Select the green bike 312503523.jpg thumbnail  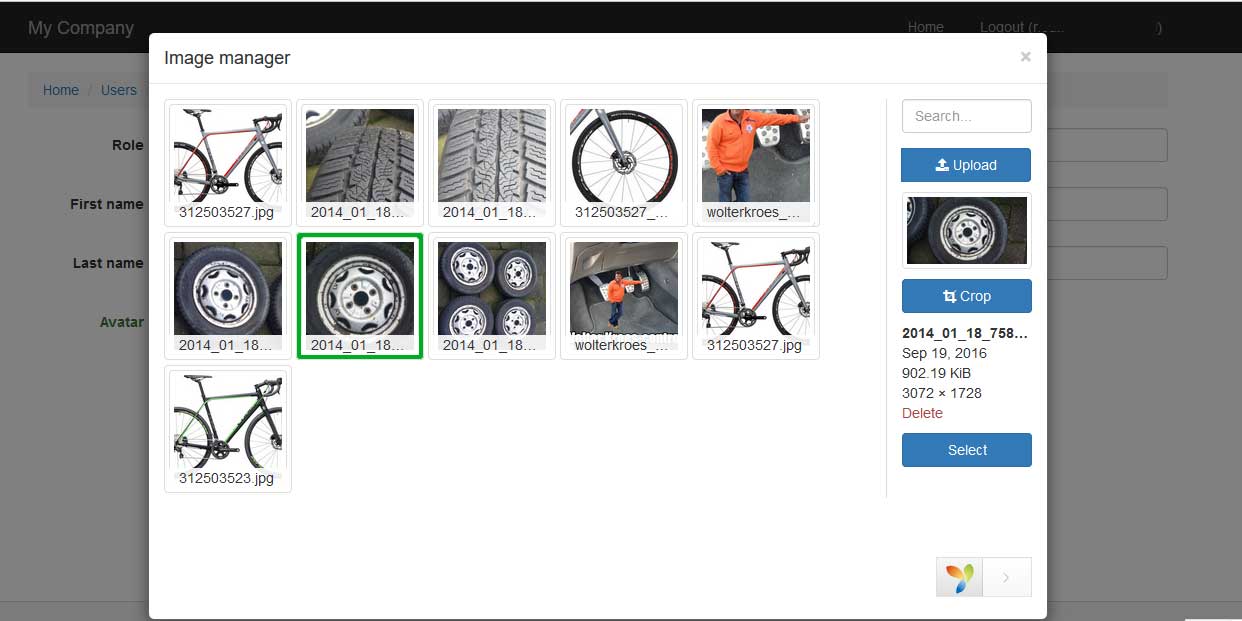click(228, 428)
